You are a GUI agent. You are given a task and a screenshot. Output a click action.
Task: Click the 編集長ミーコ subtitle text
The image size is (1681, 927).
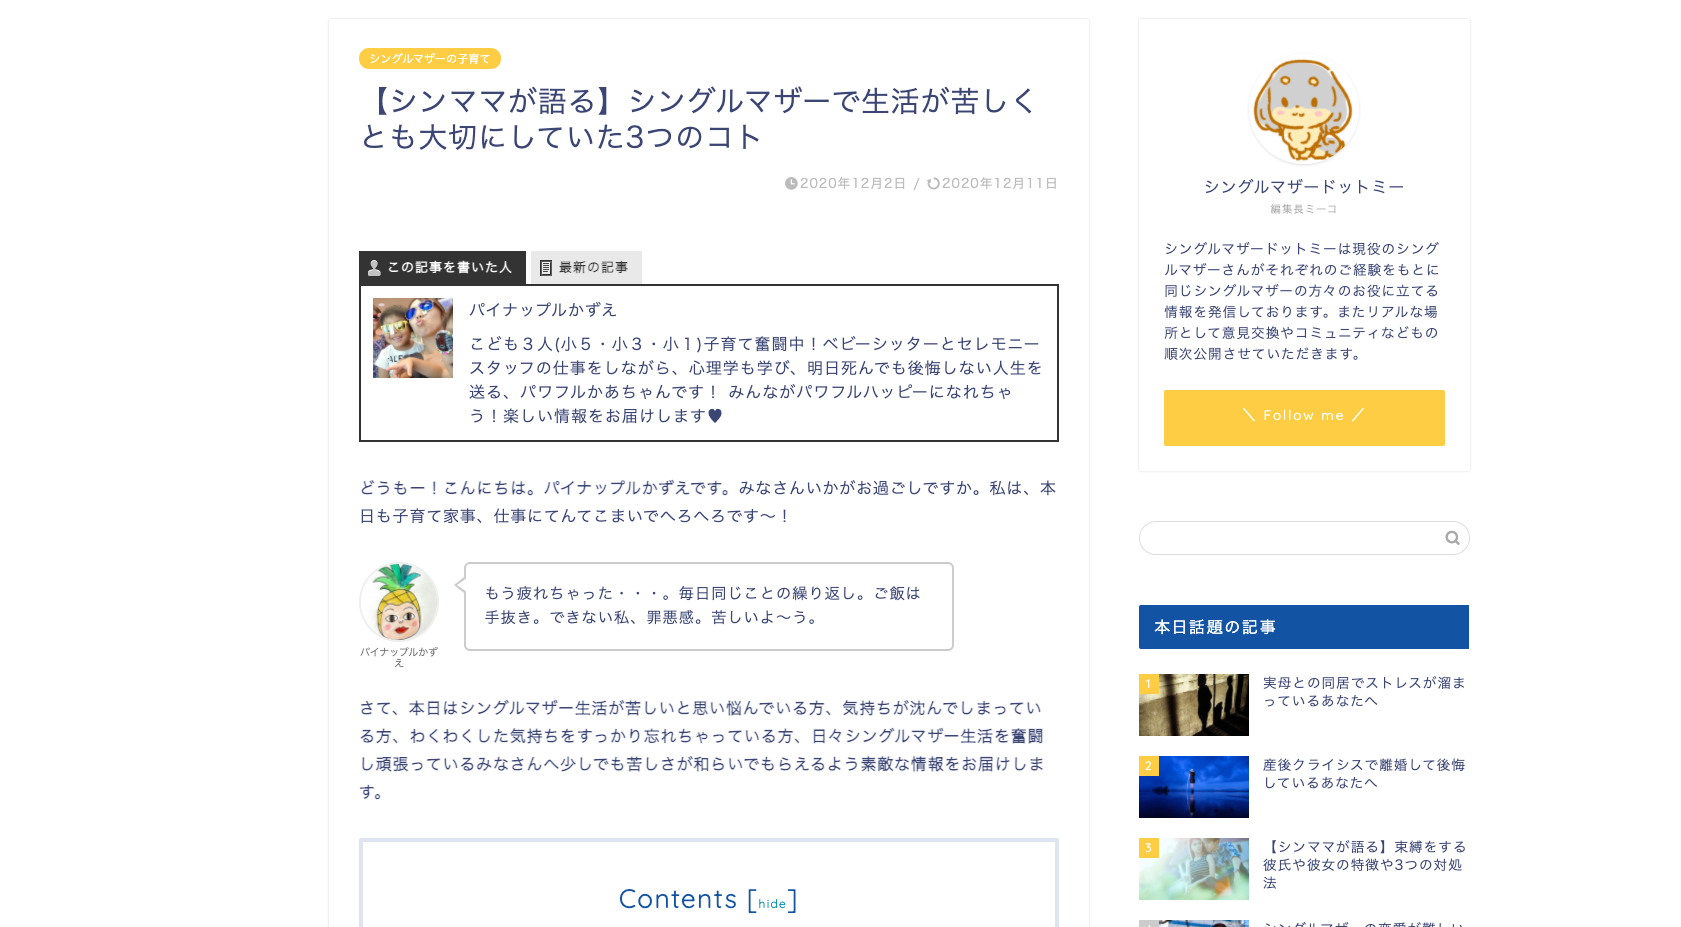[1304, 209]
